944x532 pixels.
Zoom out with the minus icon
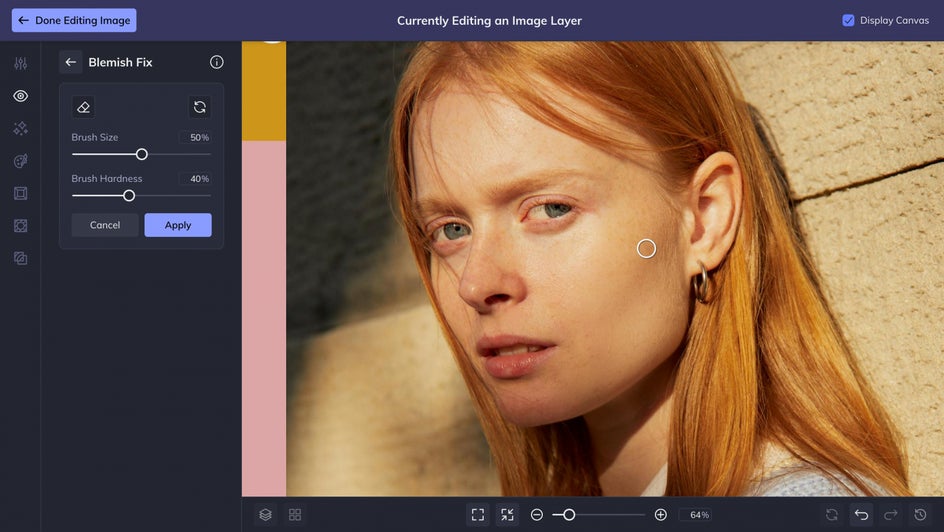click(537, 515)
